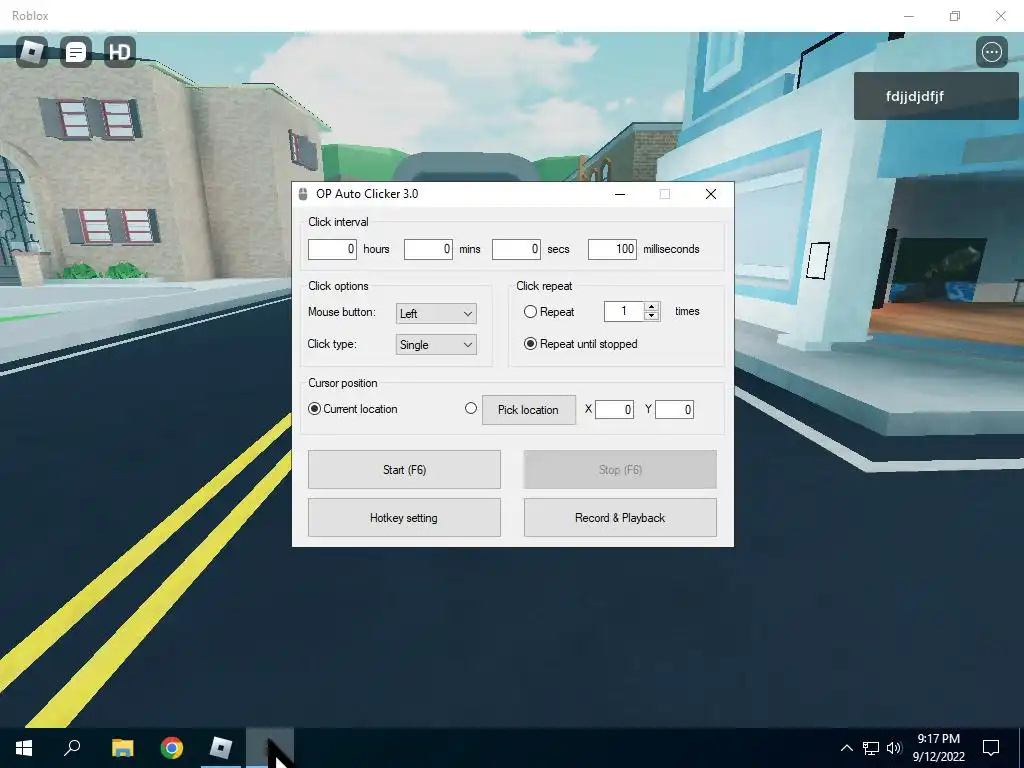The image size is (1024, 768).
Task: Open File Explorer from the taskbar
Action: click(x=122, y=748)
